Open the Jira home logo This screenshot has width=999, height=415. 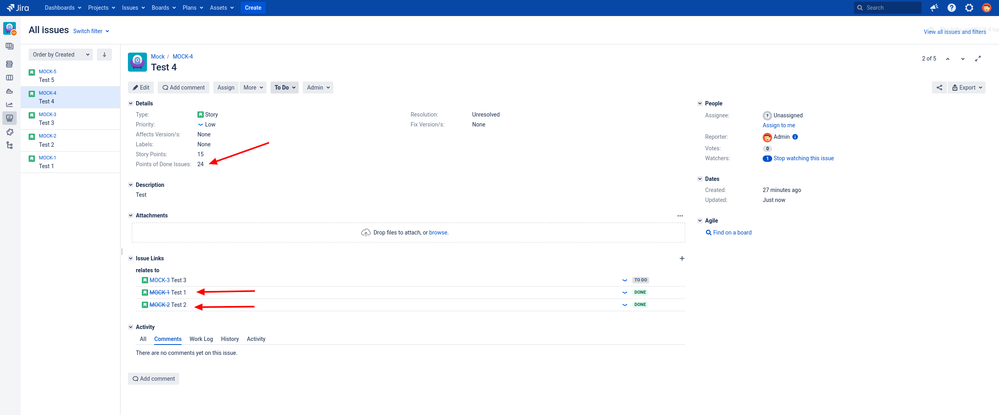pos(18,8)
